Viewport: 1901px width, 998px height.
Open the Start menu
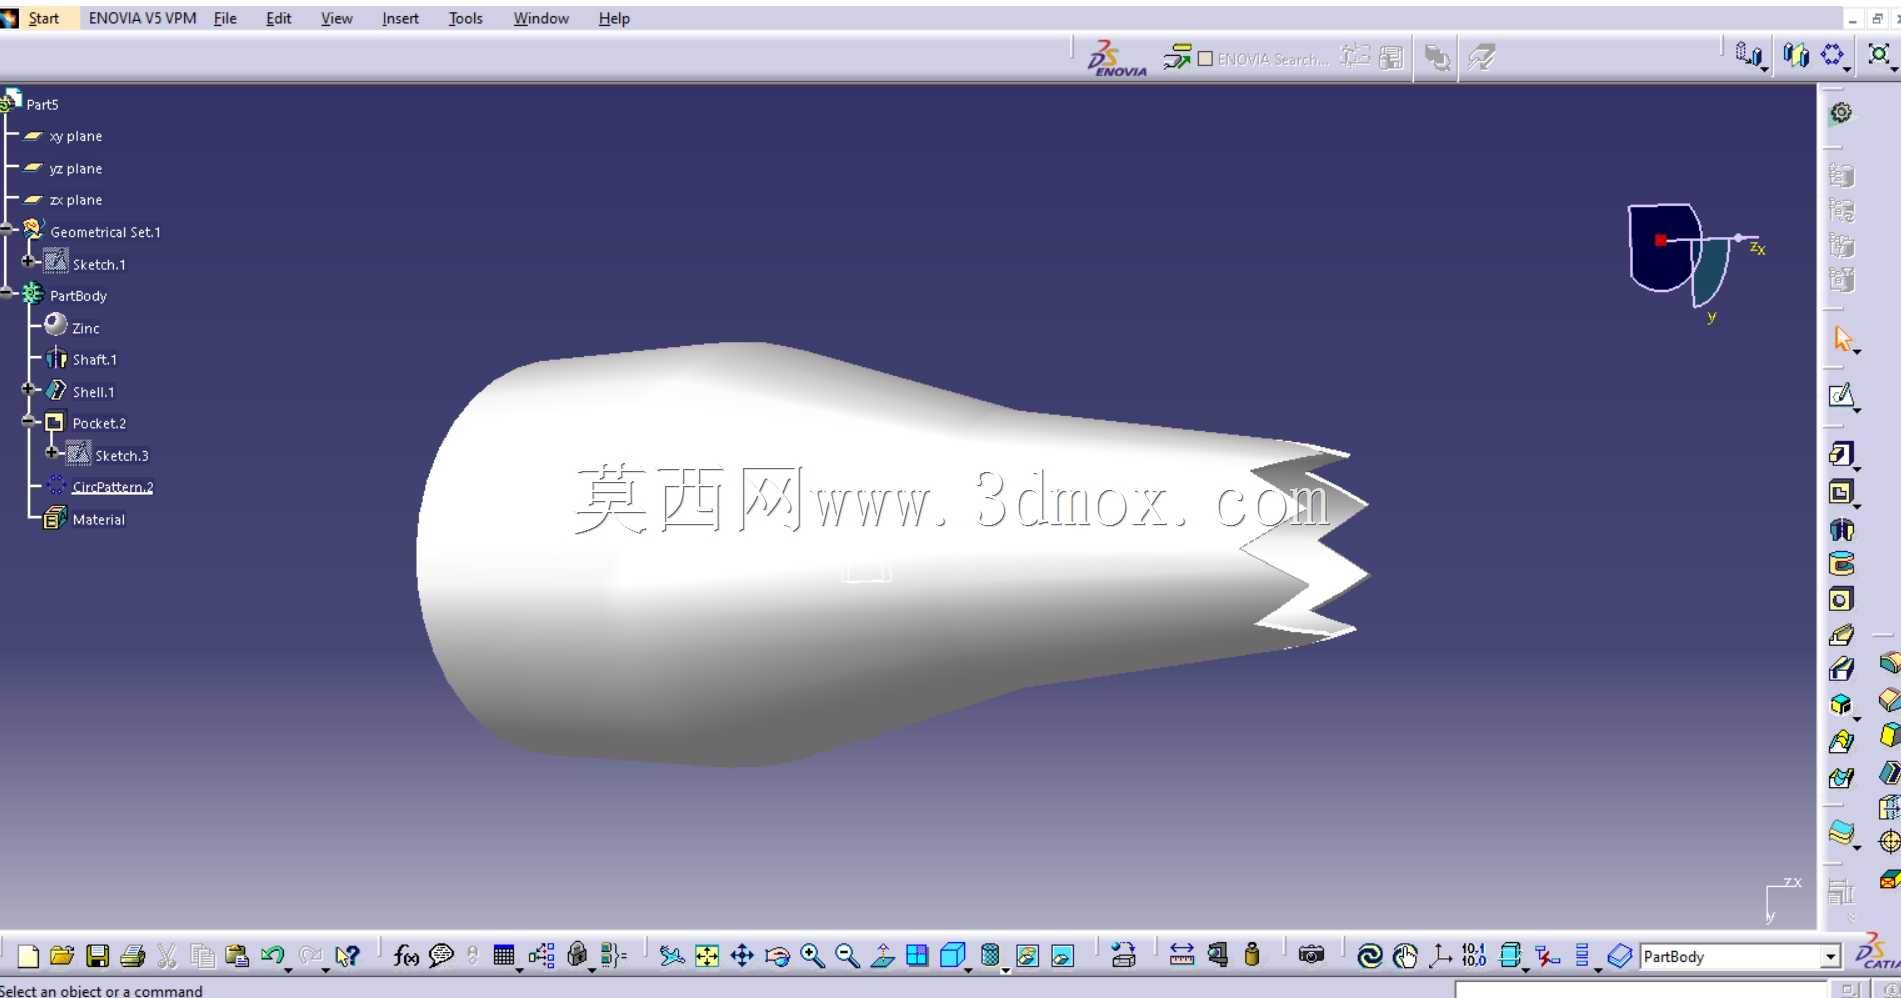pyautogui.click(x=43, y=18)
